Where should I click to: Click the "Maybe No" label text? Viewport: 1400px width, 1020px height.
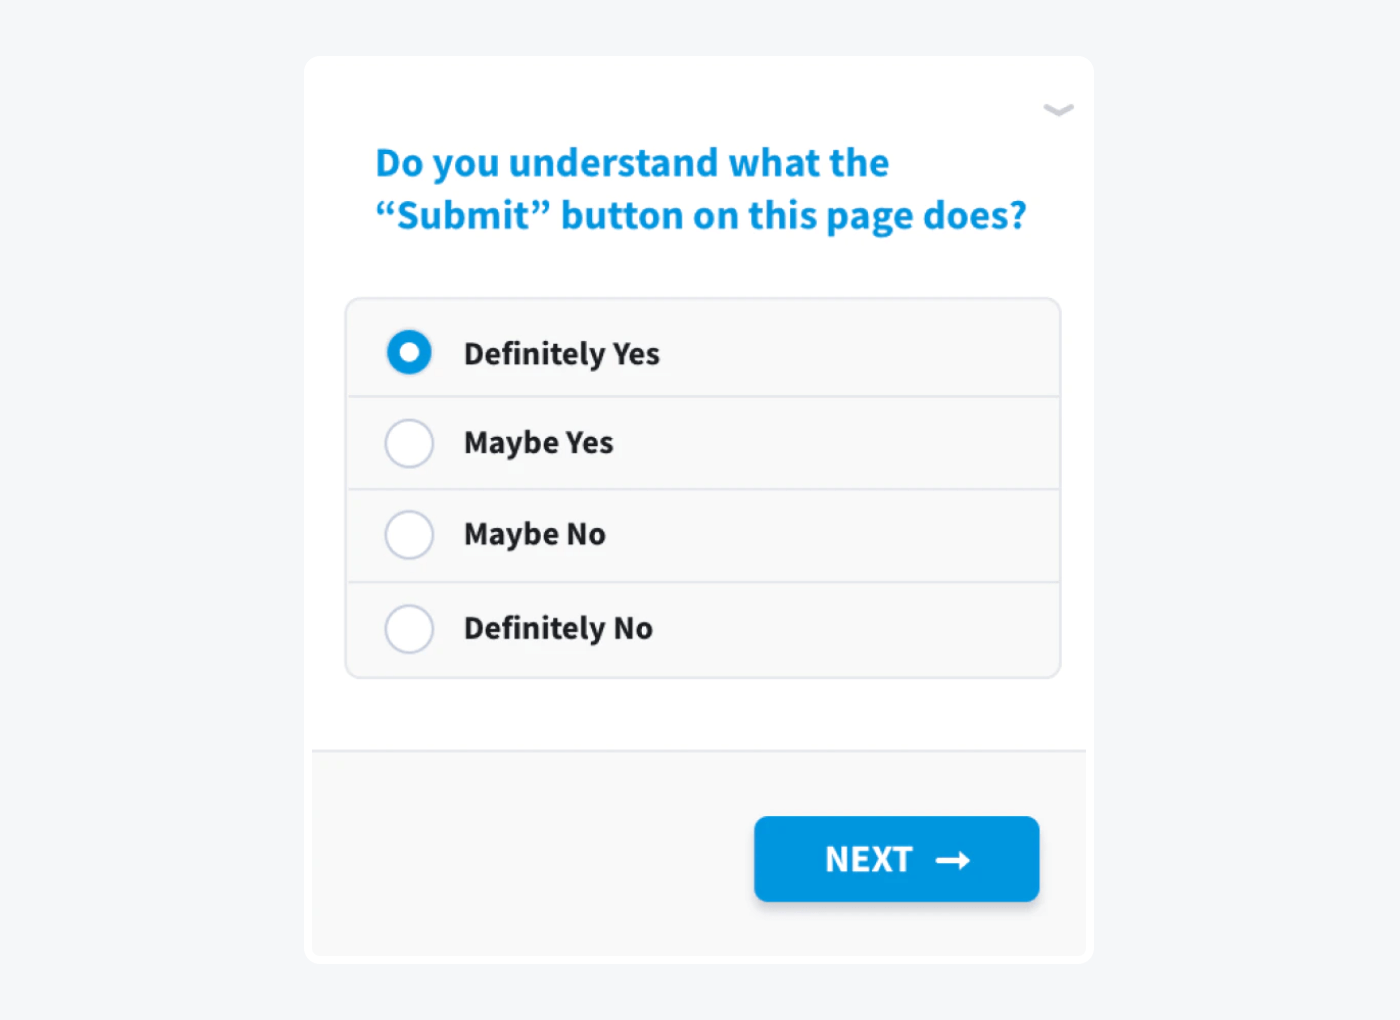click(535, 535)
